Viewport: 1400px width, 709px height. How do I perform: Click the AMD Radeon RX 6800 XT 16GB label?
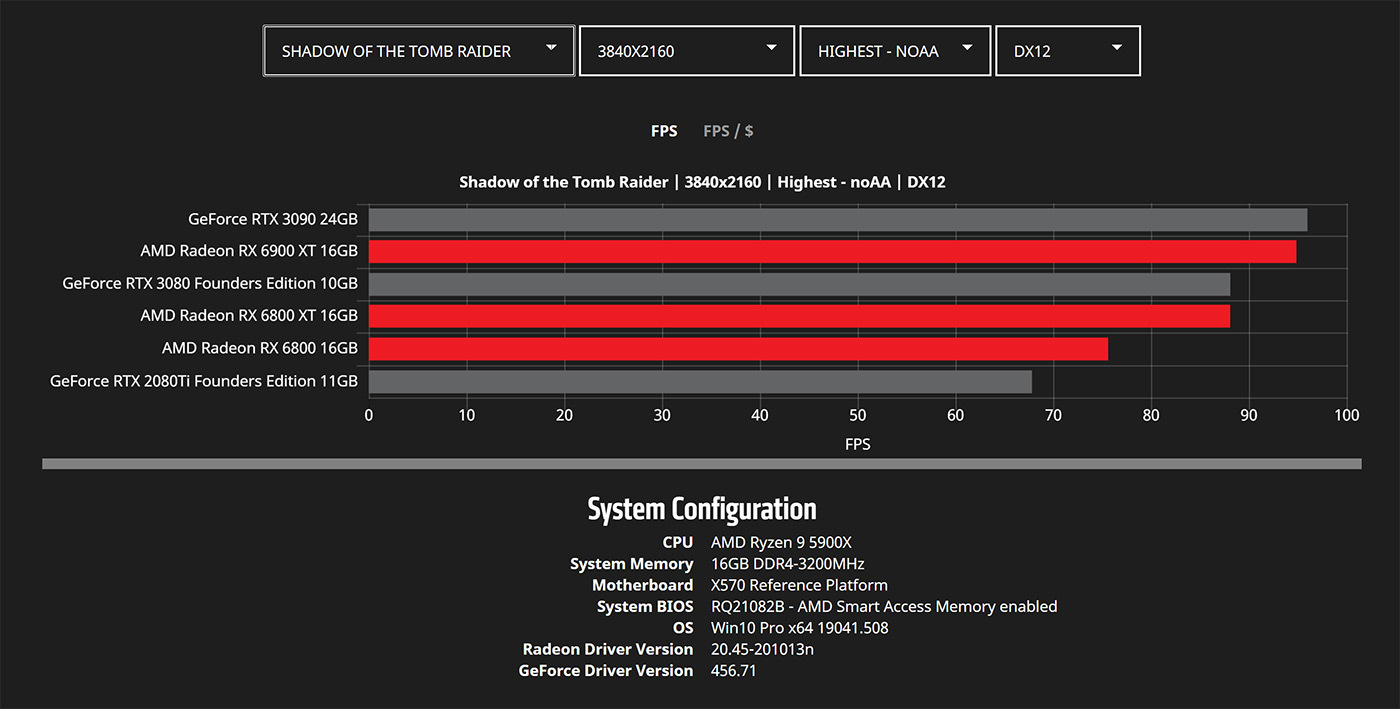[x=249, y=316]
